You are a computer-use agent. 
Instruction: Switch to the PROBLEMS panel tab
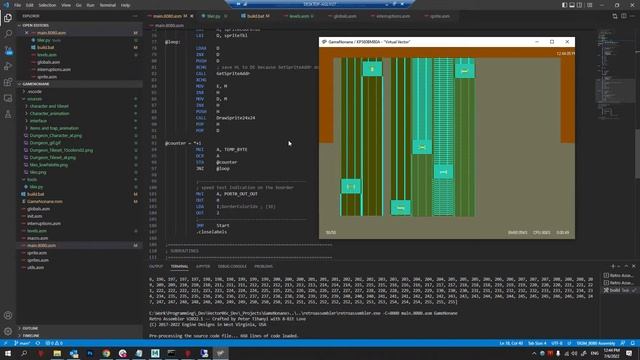(263, 266)
